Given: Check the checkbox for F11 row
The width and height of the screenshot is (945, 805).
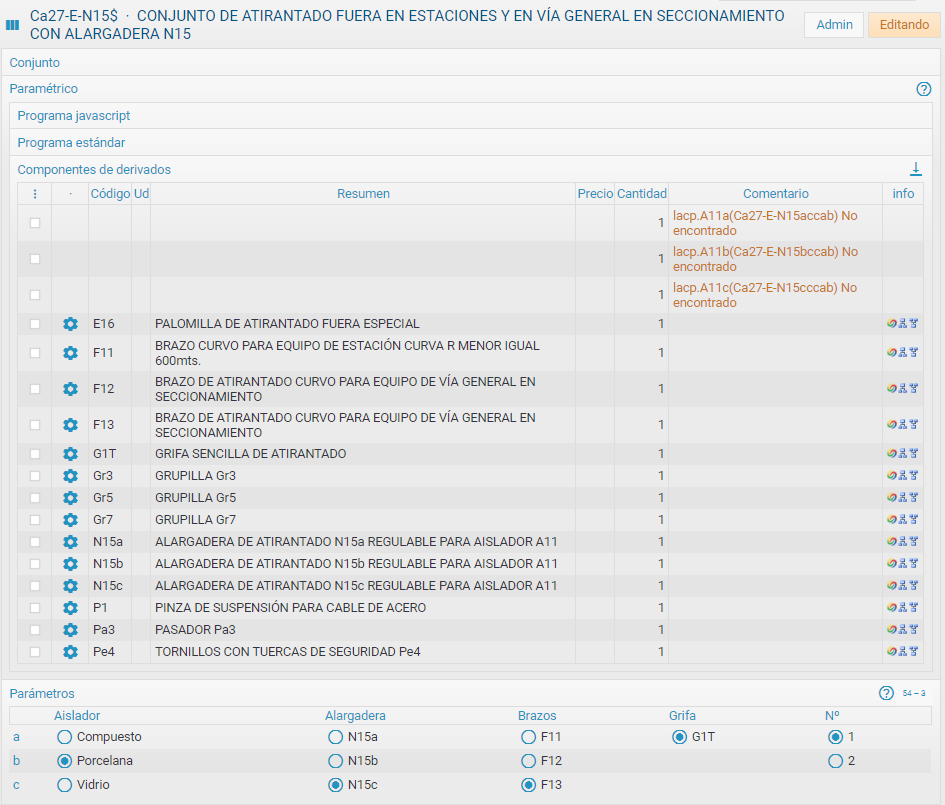Looking at the screenshot, I should coord(35,353).
